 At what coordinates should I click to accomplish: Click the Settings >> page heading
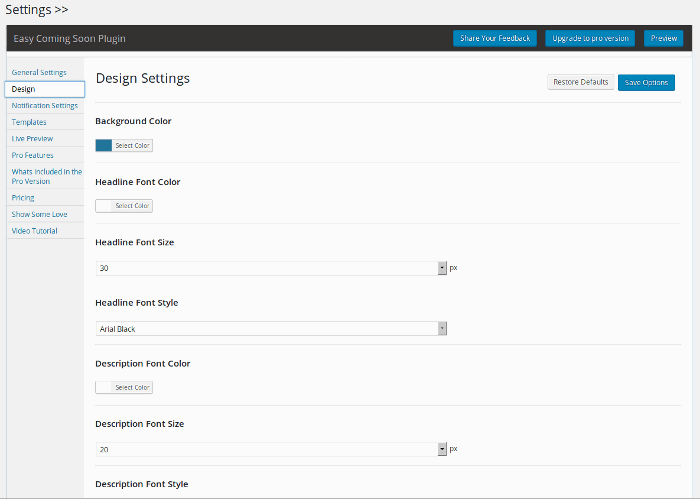37,9
